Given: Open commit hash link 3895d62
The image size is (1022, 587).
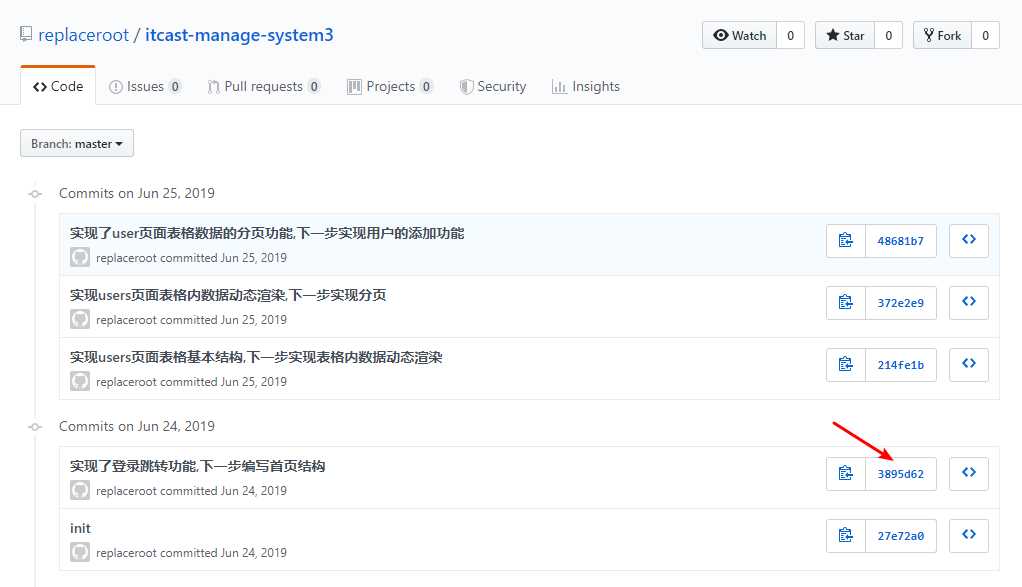Looking at the screenshot, I should pyautogui.click(x=901, y=474).
